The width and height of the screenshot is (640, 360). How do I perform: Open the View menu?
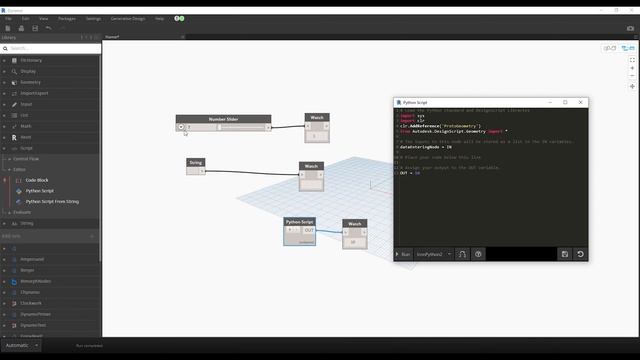[43, 19]
